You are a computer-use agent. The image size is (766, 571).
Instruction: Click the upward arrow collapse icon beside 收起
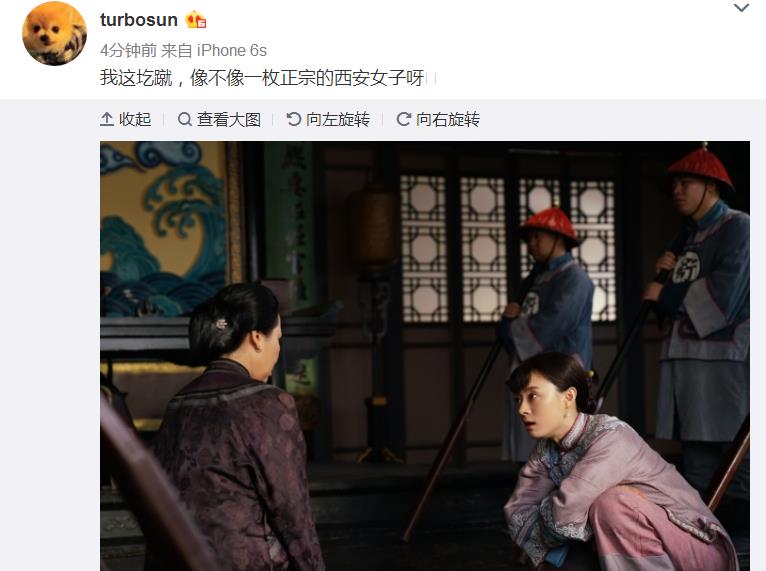[x=107, y=119]
